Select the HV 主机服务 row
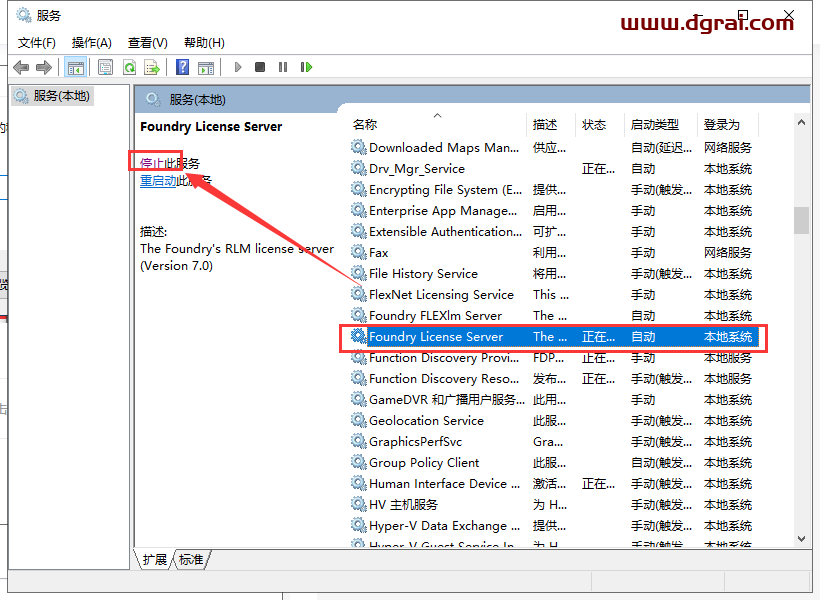 tap(554, 504)
